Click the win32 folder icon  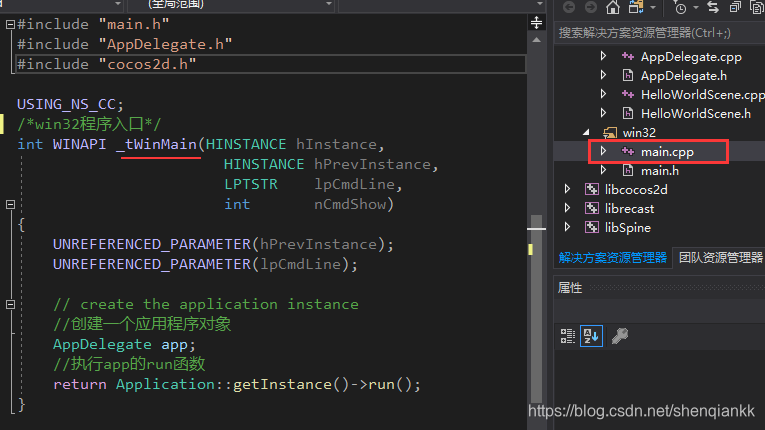tap(610, 132)
